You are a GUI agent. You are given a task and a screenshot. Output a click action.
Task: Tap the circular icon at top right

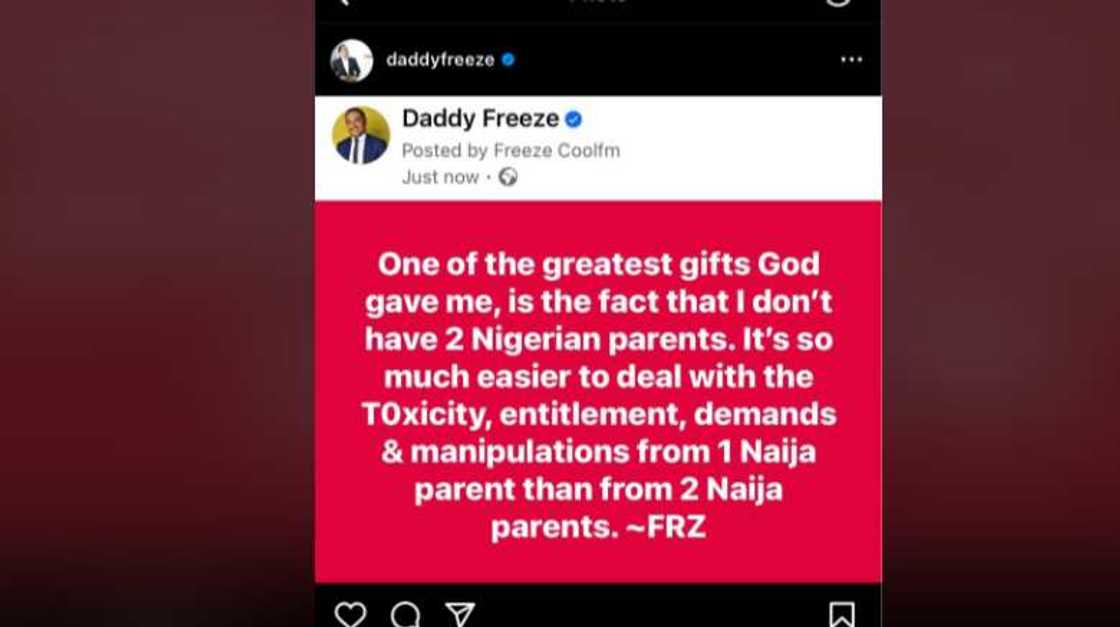tap(838, 3)
